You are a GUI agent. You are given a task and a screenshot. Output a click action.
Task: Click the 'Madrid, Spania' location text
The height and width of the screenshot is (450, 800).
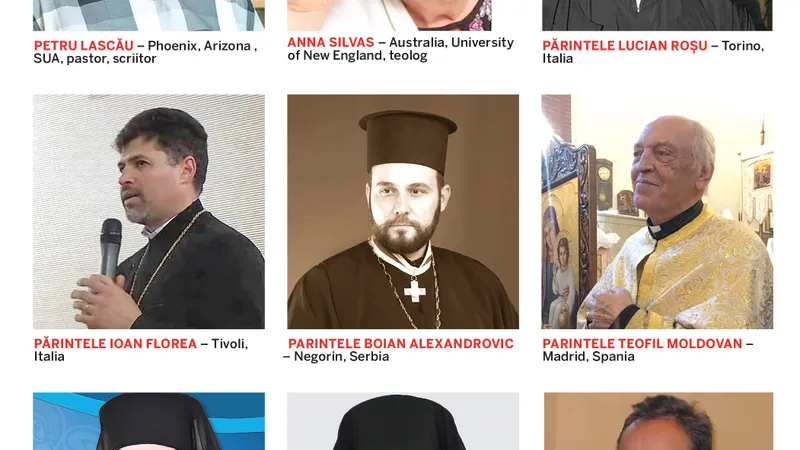(588, 357)
